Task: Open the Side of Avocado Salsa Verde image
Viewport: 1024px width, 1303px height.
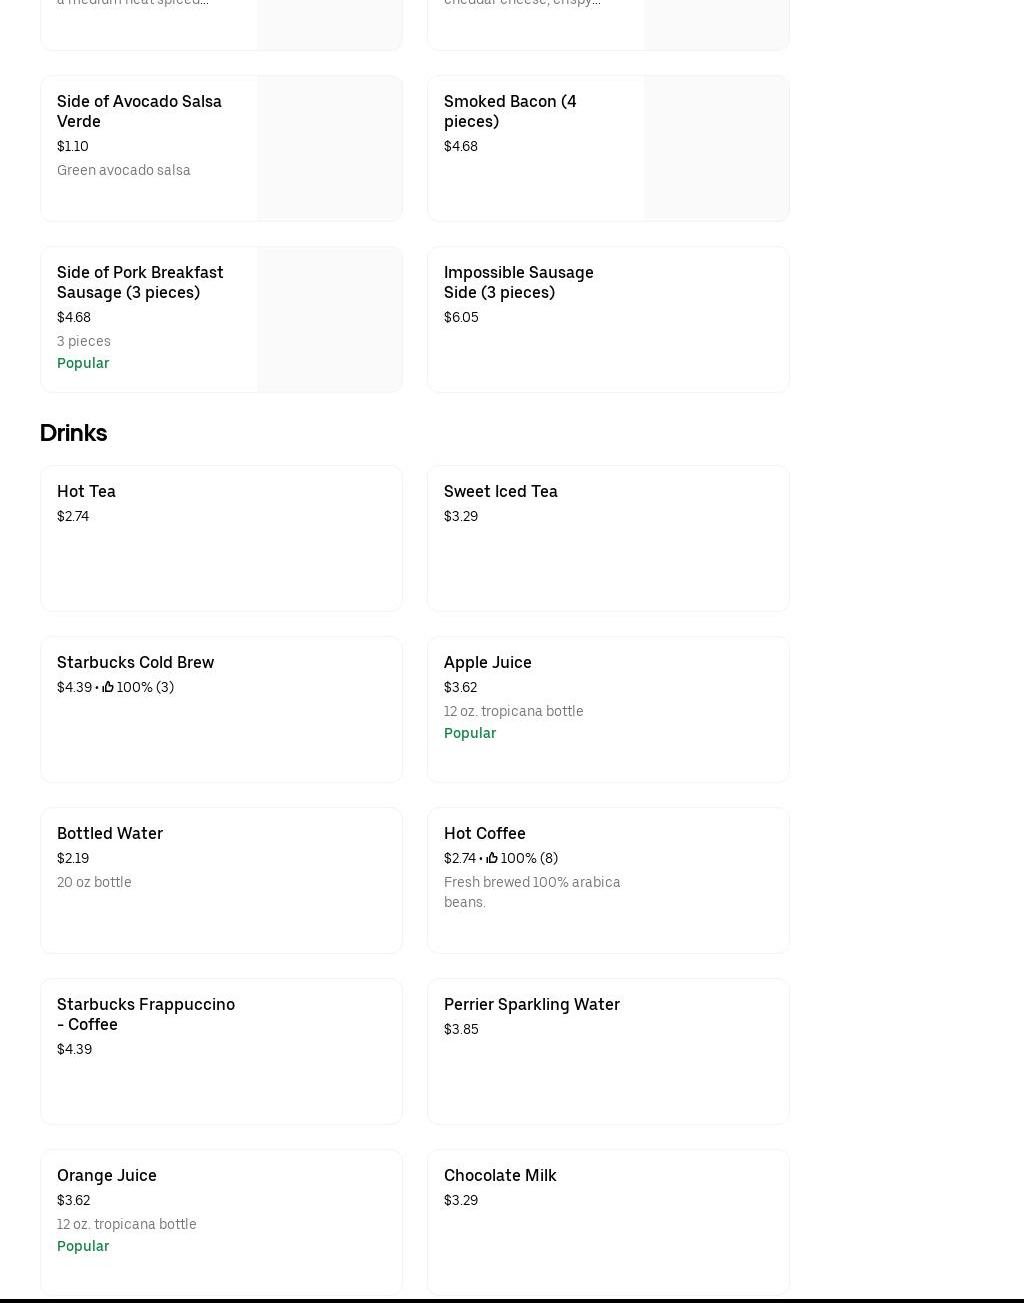Action: pos(329,148)
